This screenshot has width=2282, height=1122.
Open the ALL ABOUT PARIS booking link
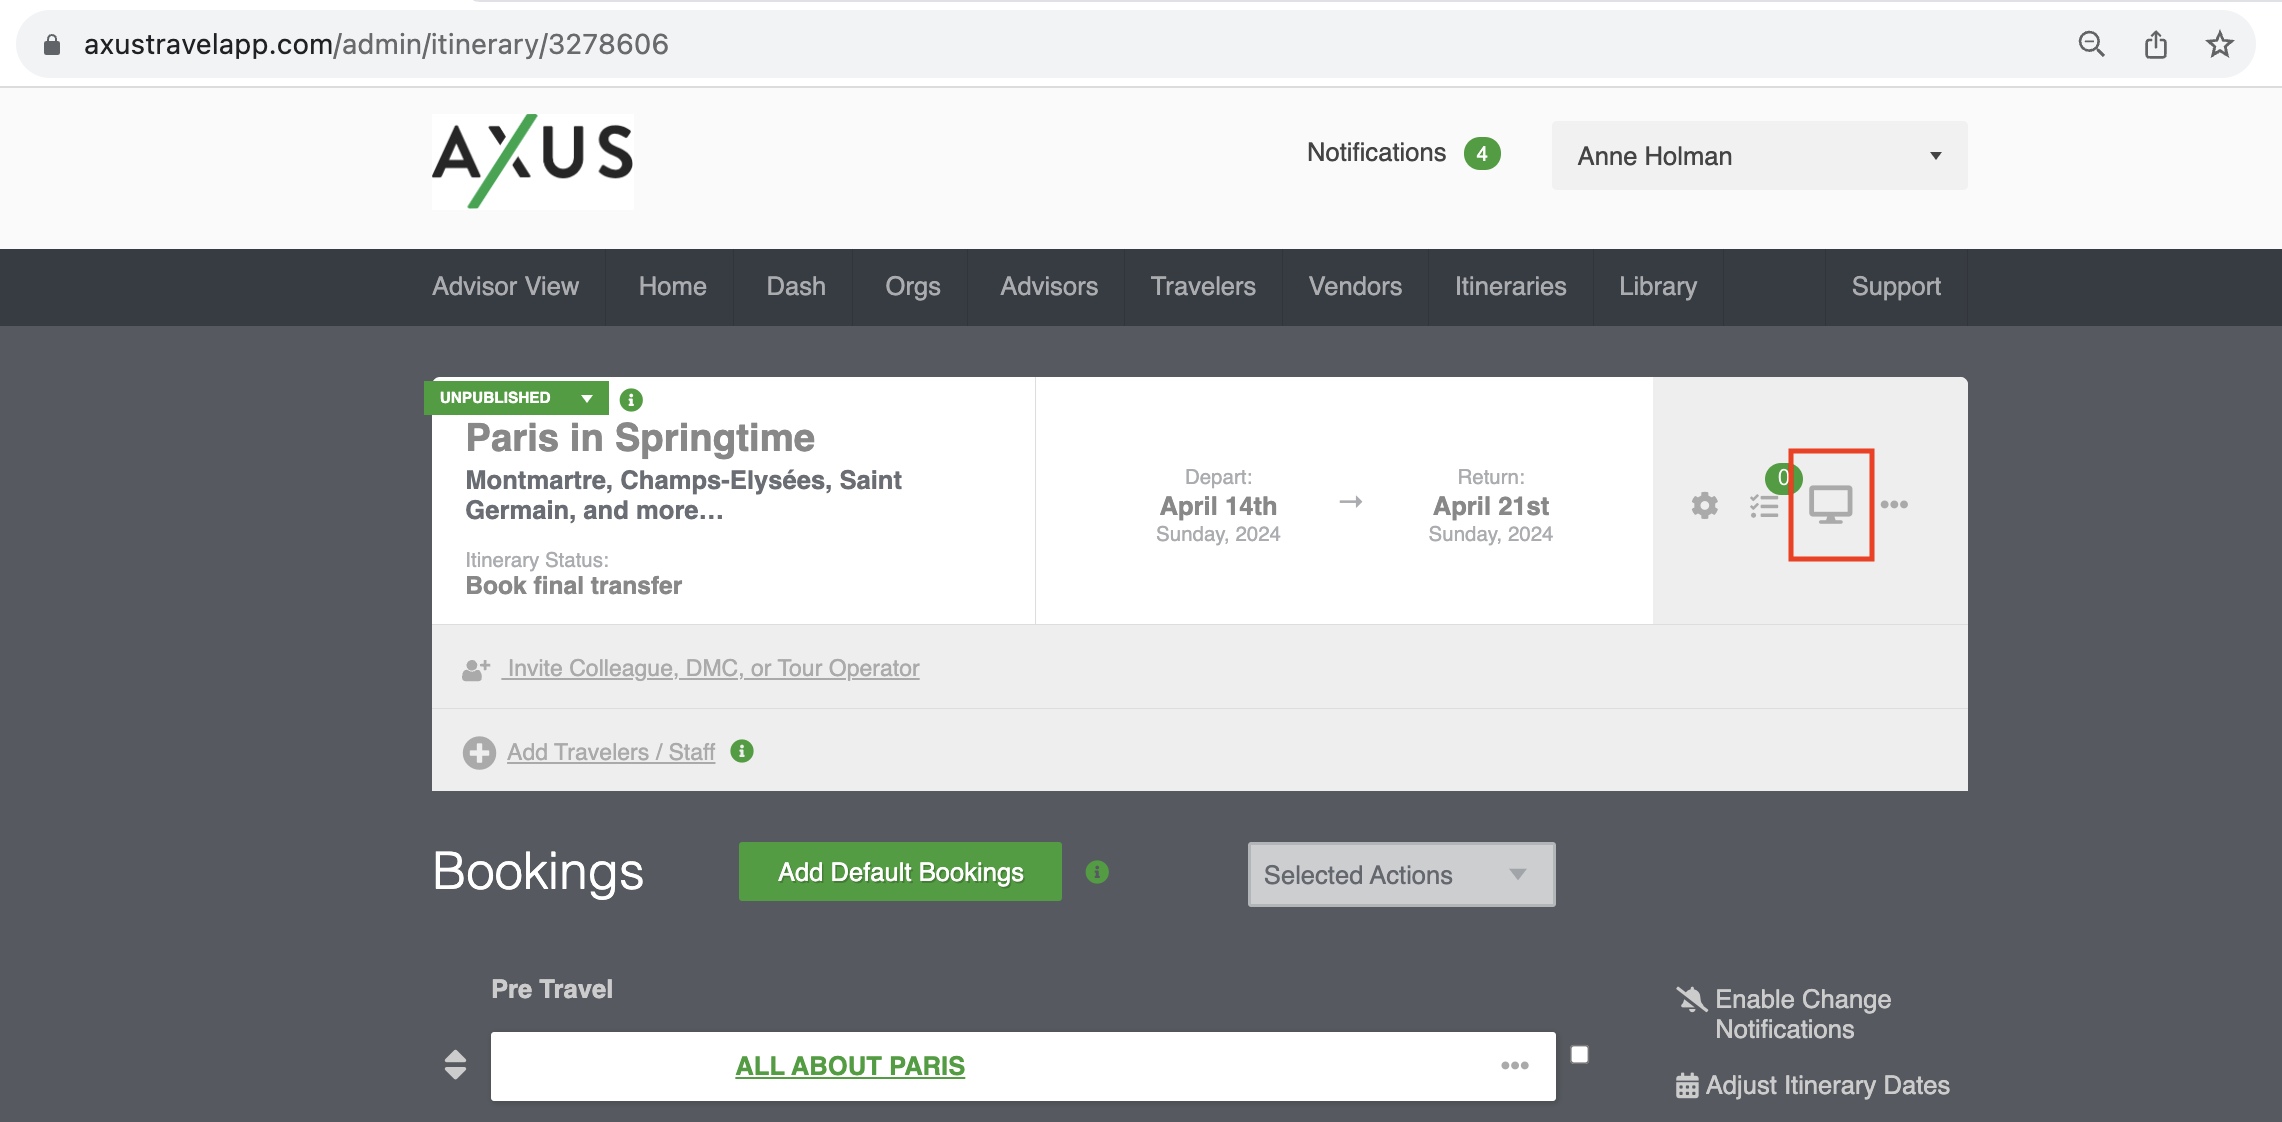(x=850, y=1066)
